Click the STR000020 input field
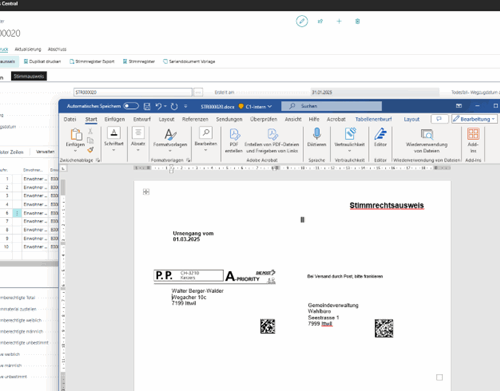Screen dimensions: 500x391 pyautogui.click(x=133, y=92)
